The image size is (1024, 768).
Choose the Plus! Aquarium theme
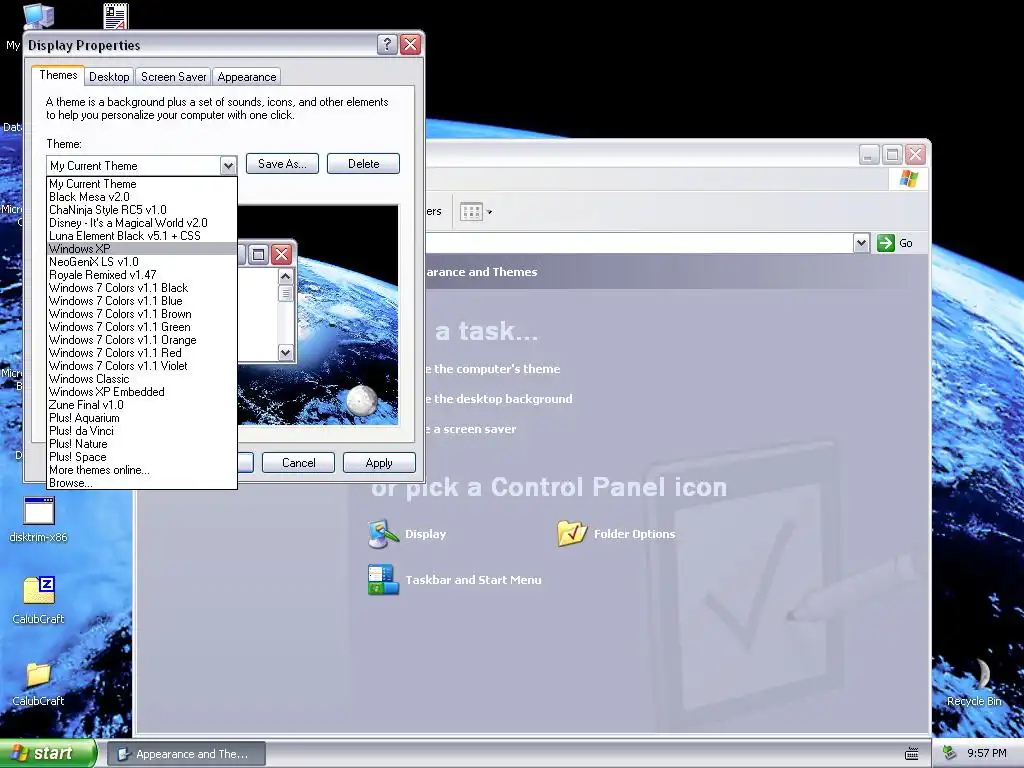tap(142, 418)
